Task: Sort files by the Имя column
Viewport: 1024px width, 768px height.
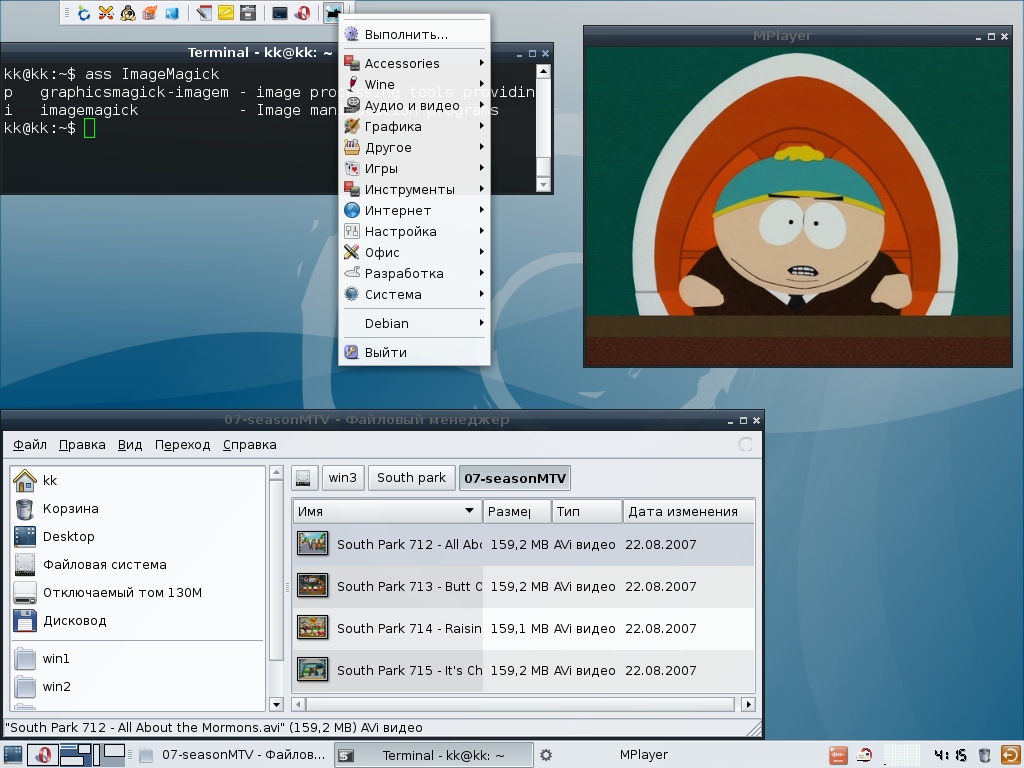Action: point(386,512)
